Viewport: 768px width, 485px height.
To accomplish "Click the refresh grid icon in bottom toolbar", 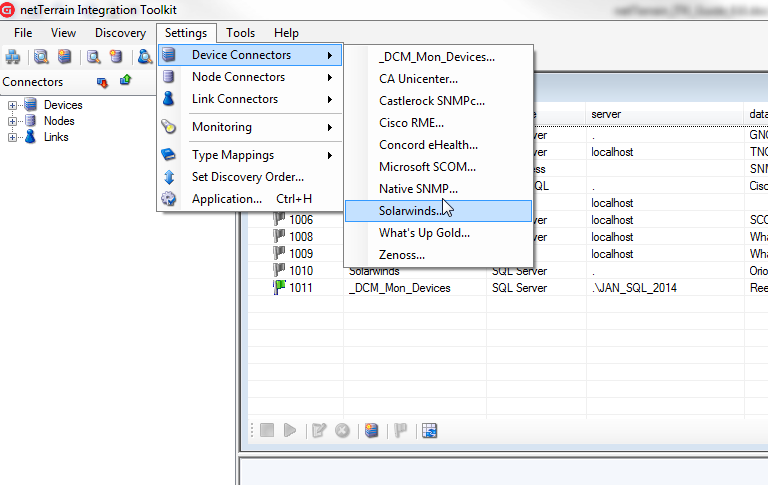I will (430, 431).
